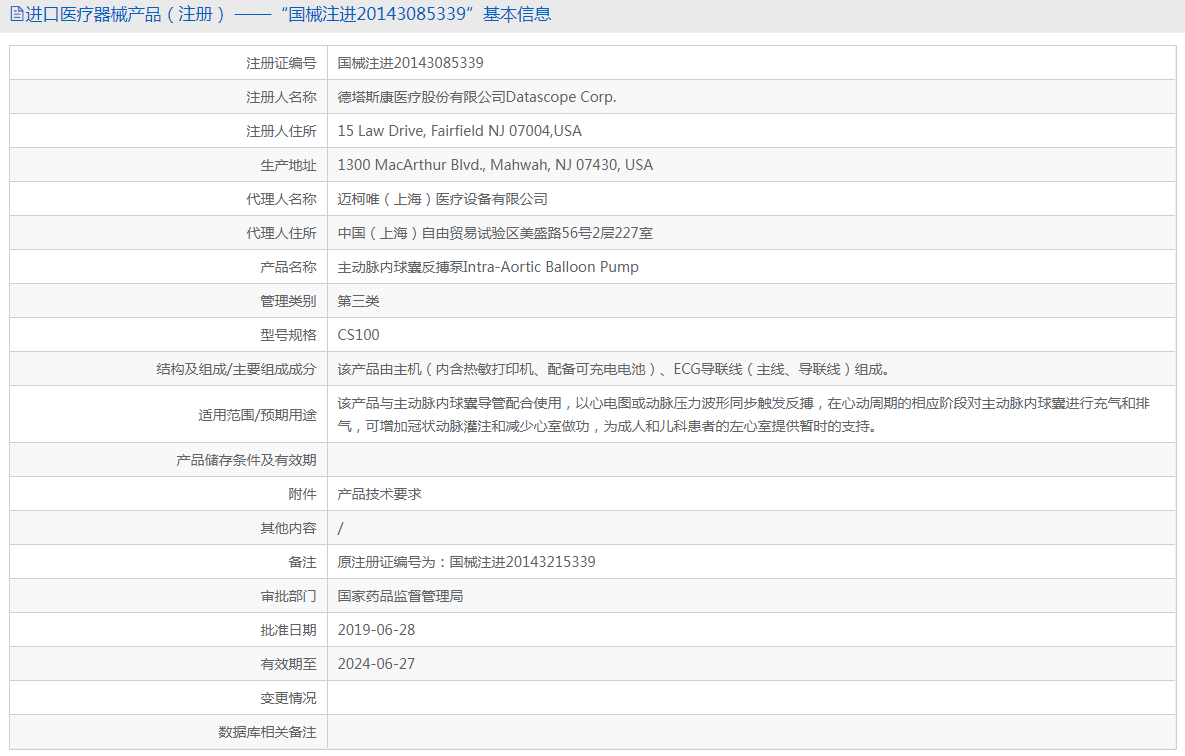Click the document icon in the header
Image resolution: width=1185 pixels, height=756 pixels.
(x=17, y=14)
